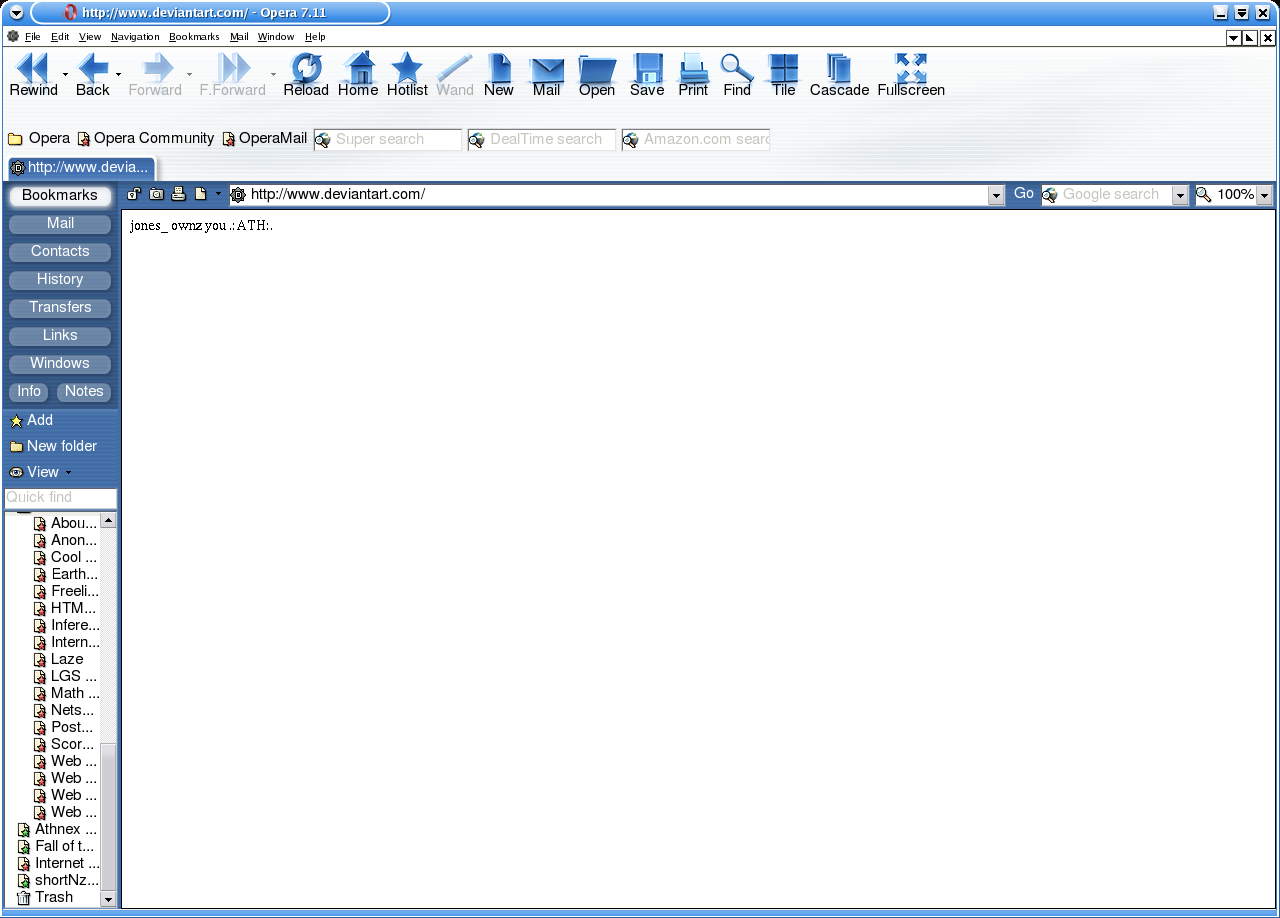1280x918 pixels.
Task: Click the Wand toolbar icon
Action: [x=455, y=68]
